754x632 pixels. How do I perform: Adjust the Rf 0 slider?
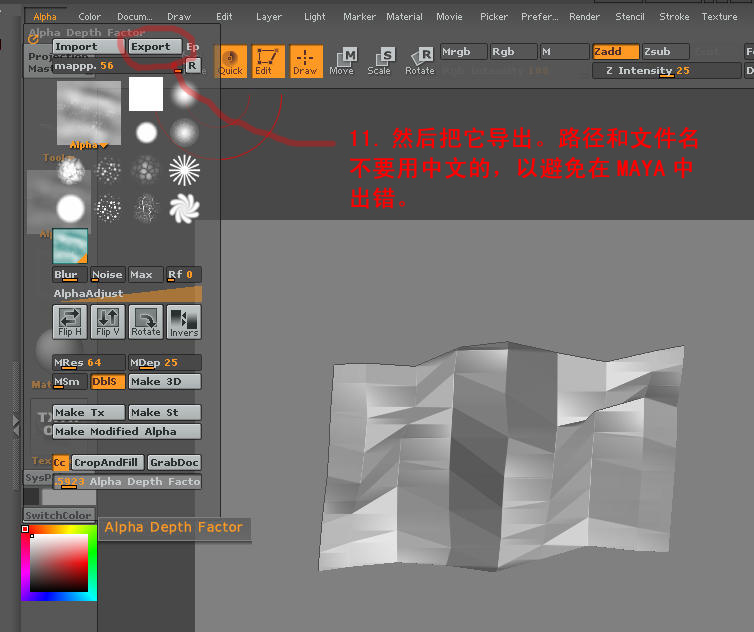click(x=184, y=275)
